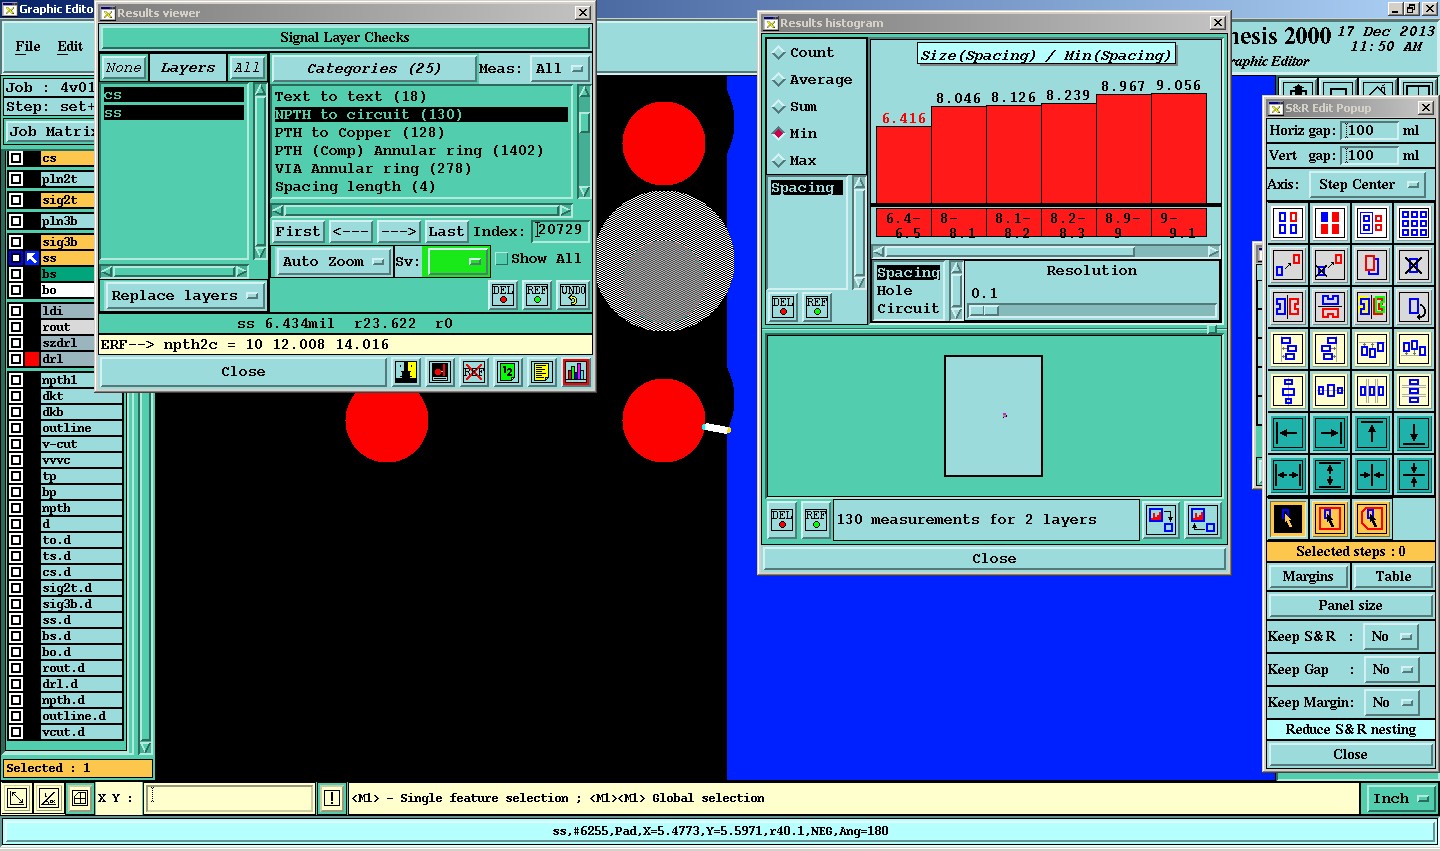
Task: Select the Average radio button in histogram
Action: [x=779, y=80]
